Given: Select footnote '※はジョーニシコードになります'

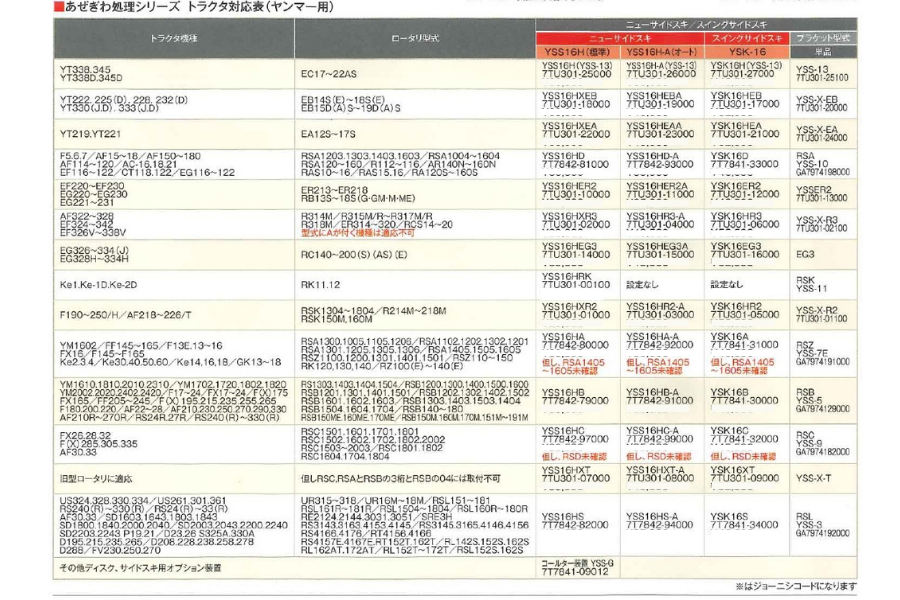Looking at the screenshot, I should pyautogui.click(x=796, y=586).
